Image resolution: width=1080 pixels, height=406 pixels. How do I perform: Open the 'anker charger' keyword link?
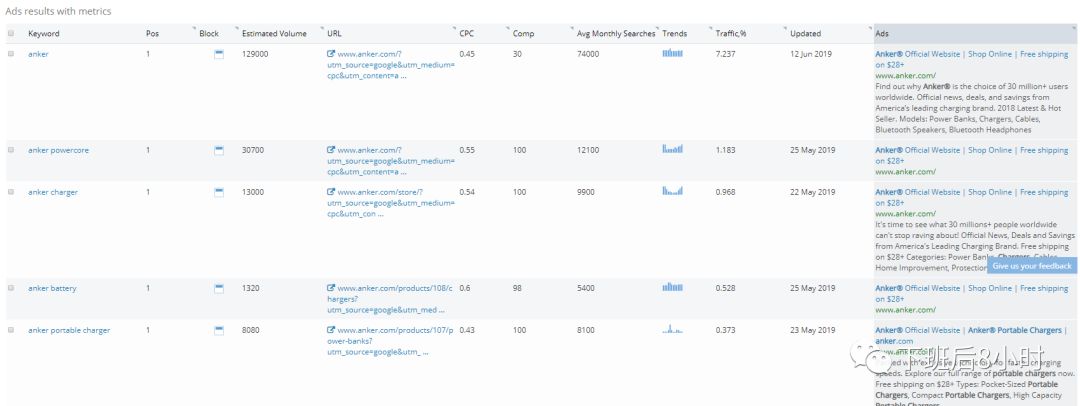pyautogui.click(x=53, y=192)
